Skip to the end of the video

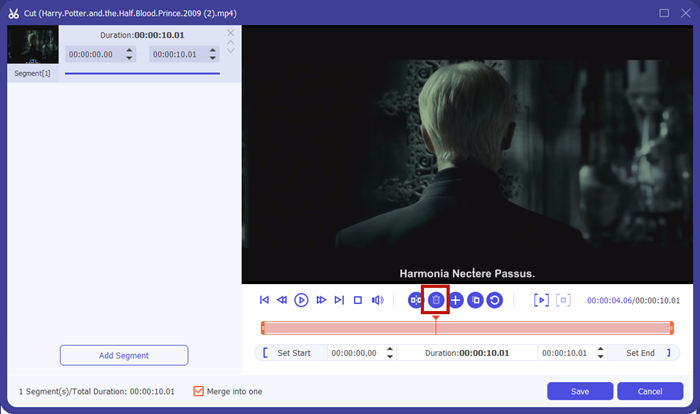[x=339, y=300]
